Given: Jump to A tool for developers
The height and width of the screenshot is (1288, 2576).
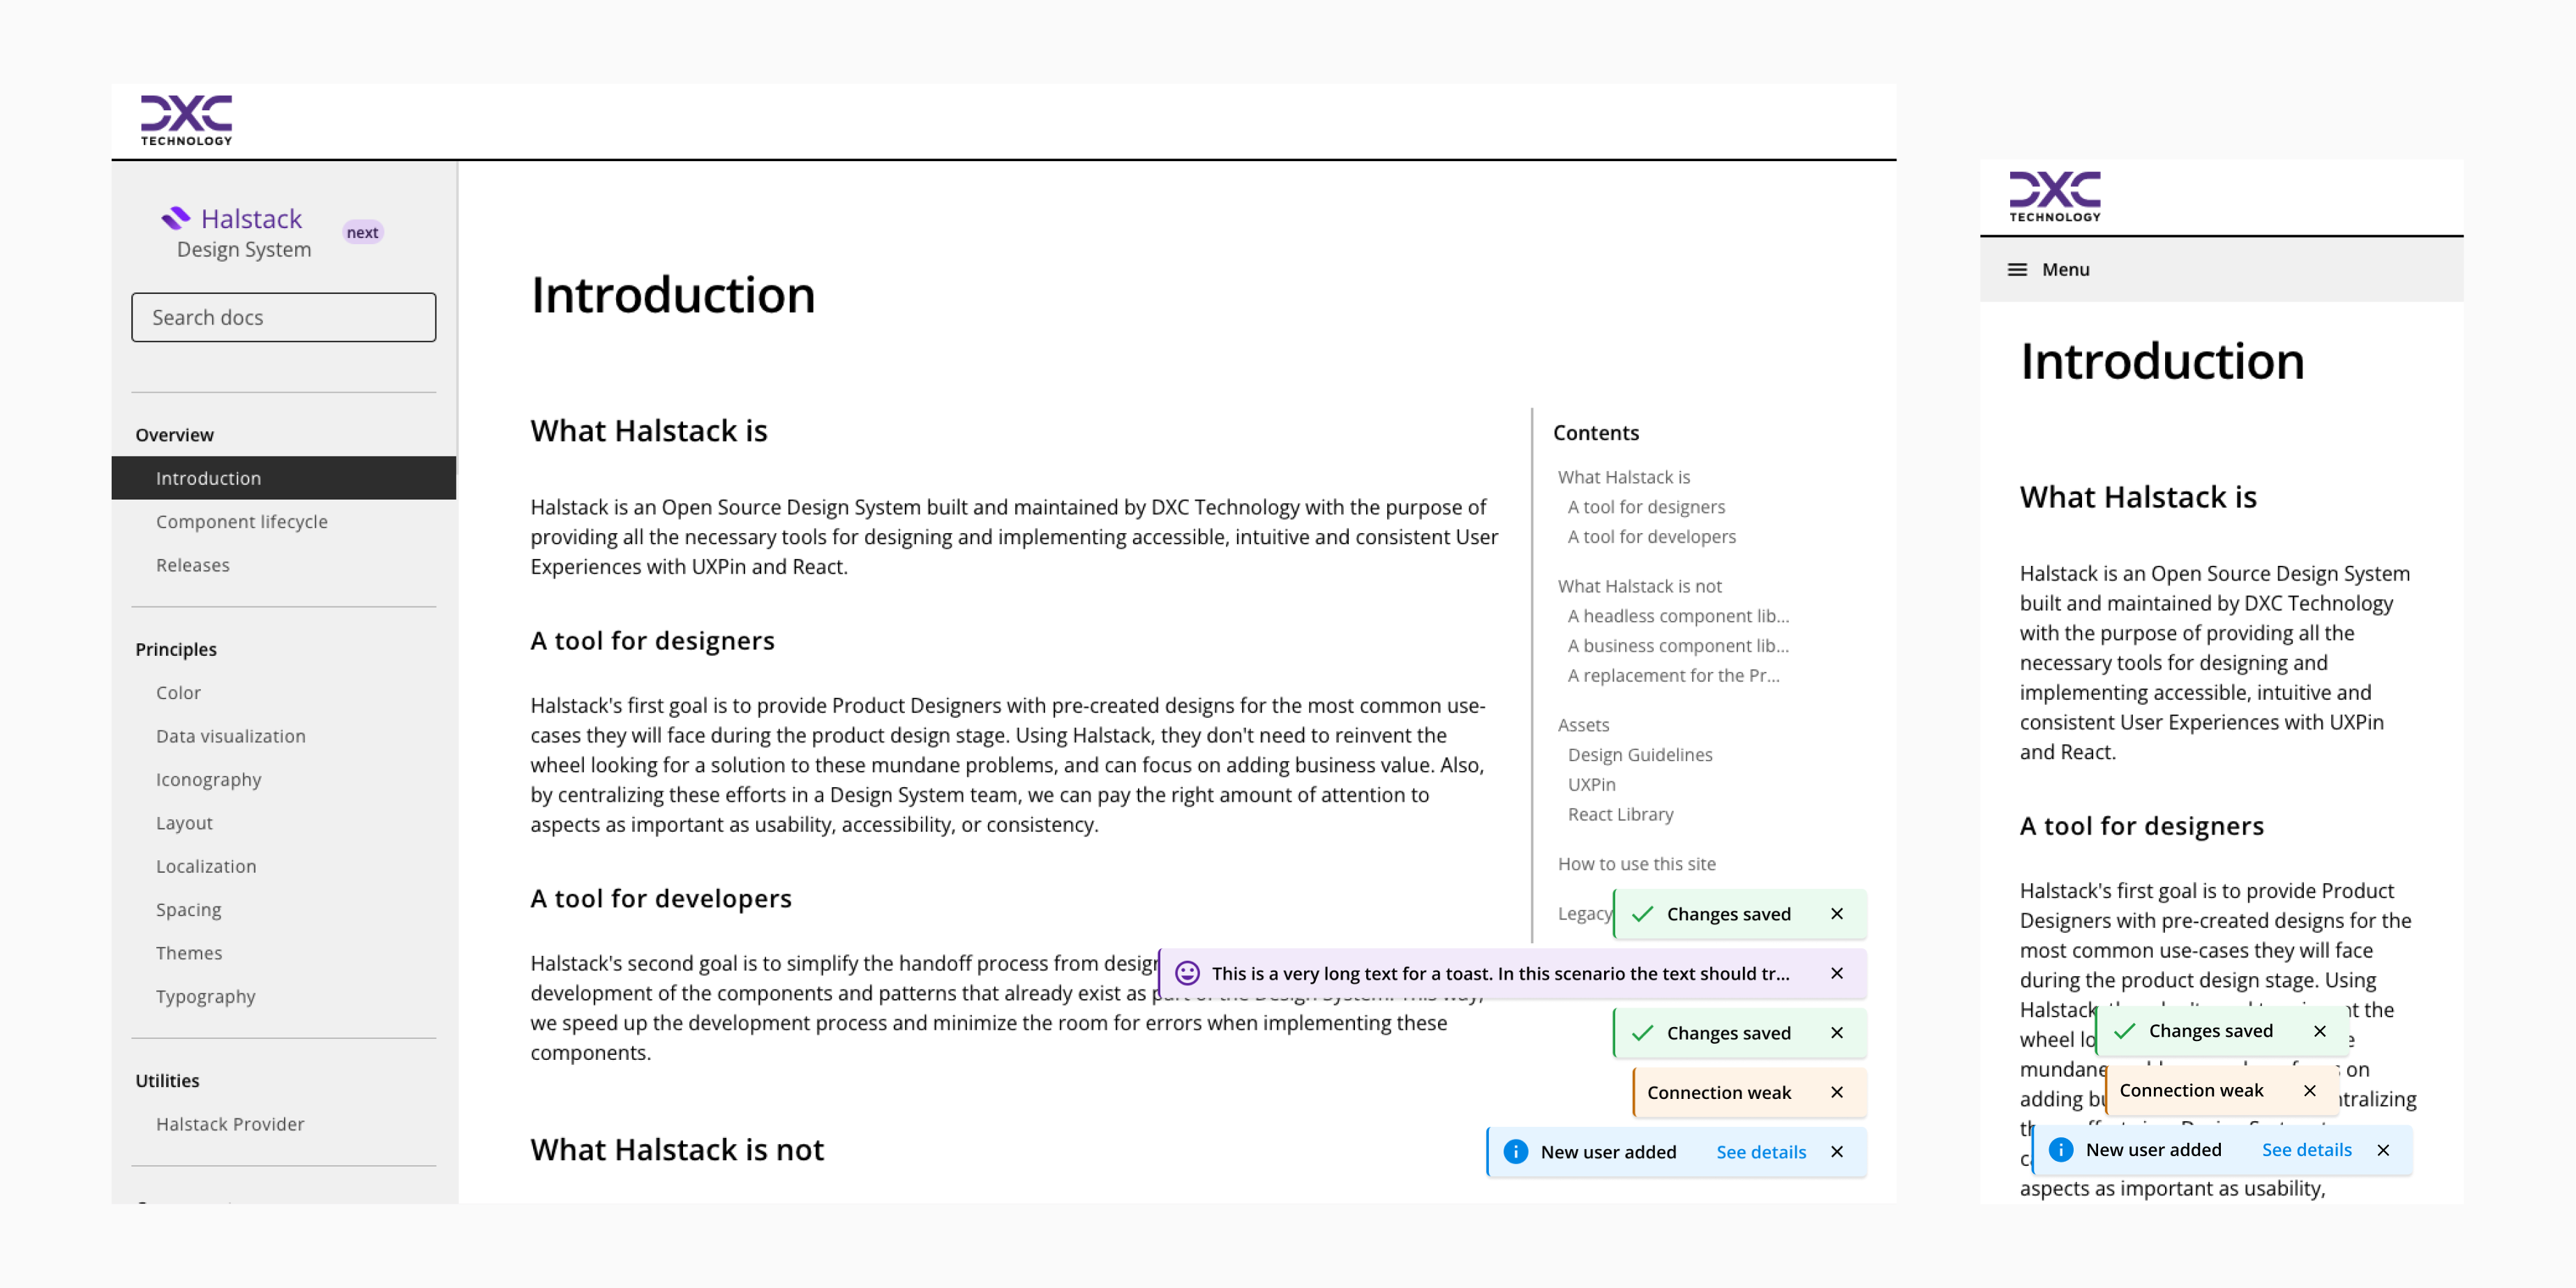Looking at the screenshot, I should (x=1651, y=537).
